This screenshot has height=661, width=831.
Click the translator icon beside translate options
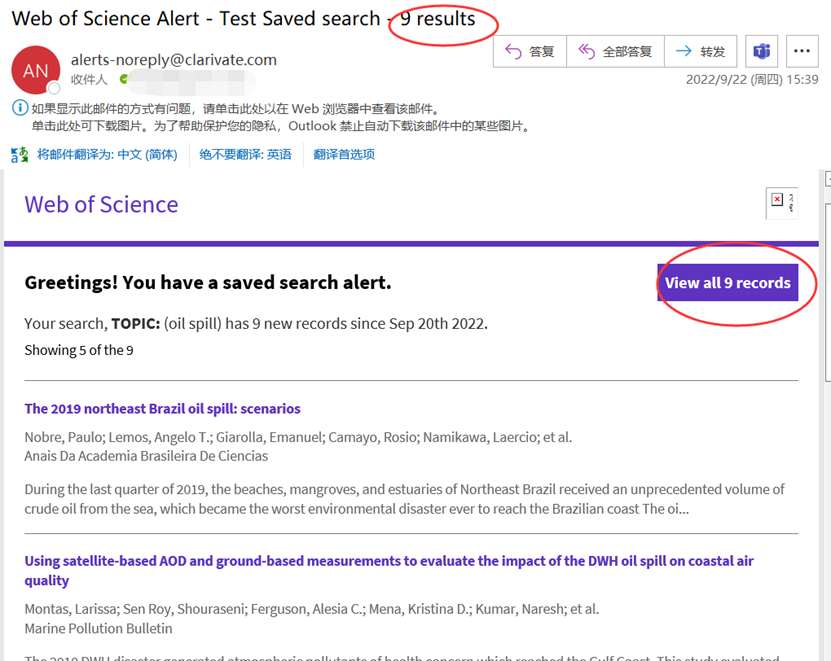click(19, 154)
